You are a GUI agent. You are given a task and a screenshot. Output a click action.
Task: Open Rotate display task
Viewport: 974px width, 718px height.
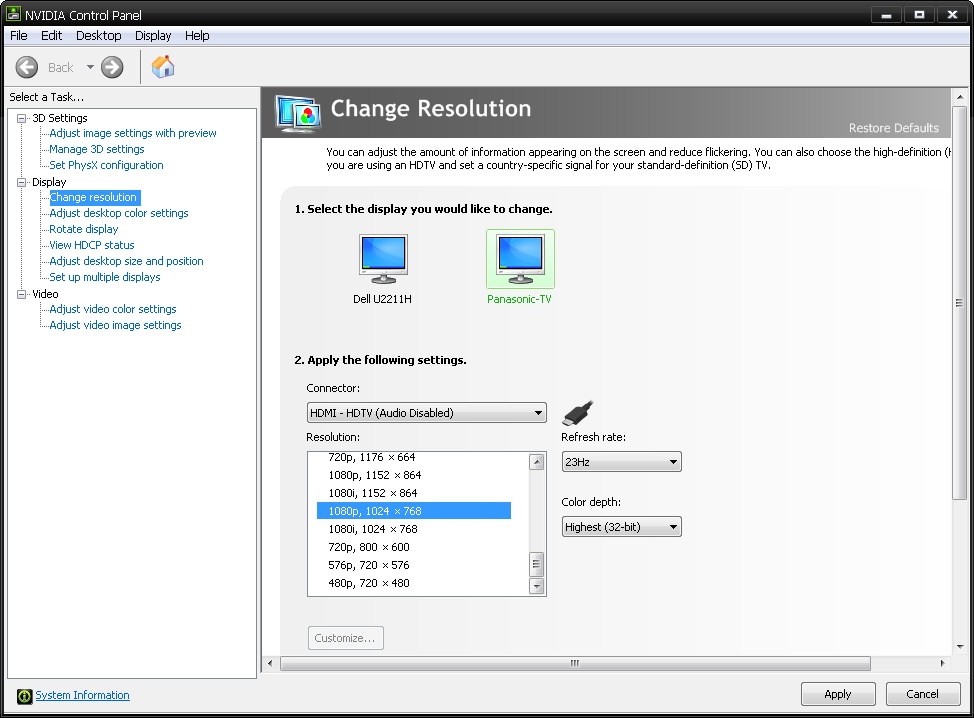coord(84,229)
